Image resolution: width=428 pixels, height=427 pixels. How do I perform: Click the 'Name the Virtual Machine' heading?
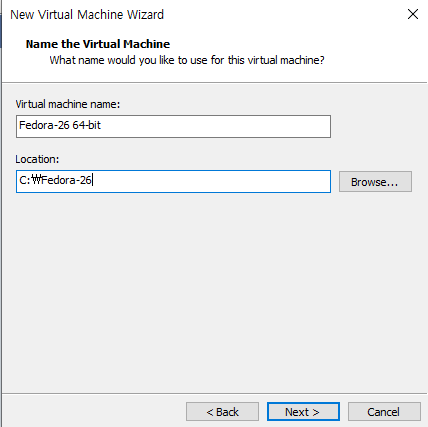tap(98, 44)
